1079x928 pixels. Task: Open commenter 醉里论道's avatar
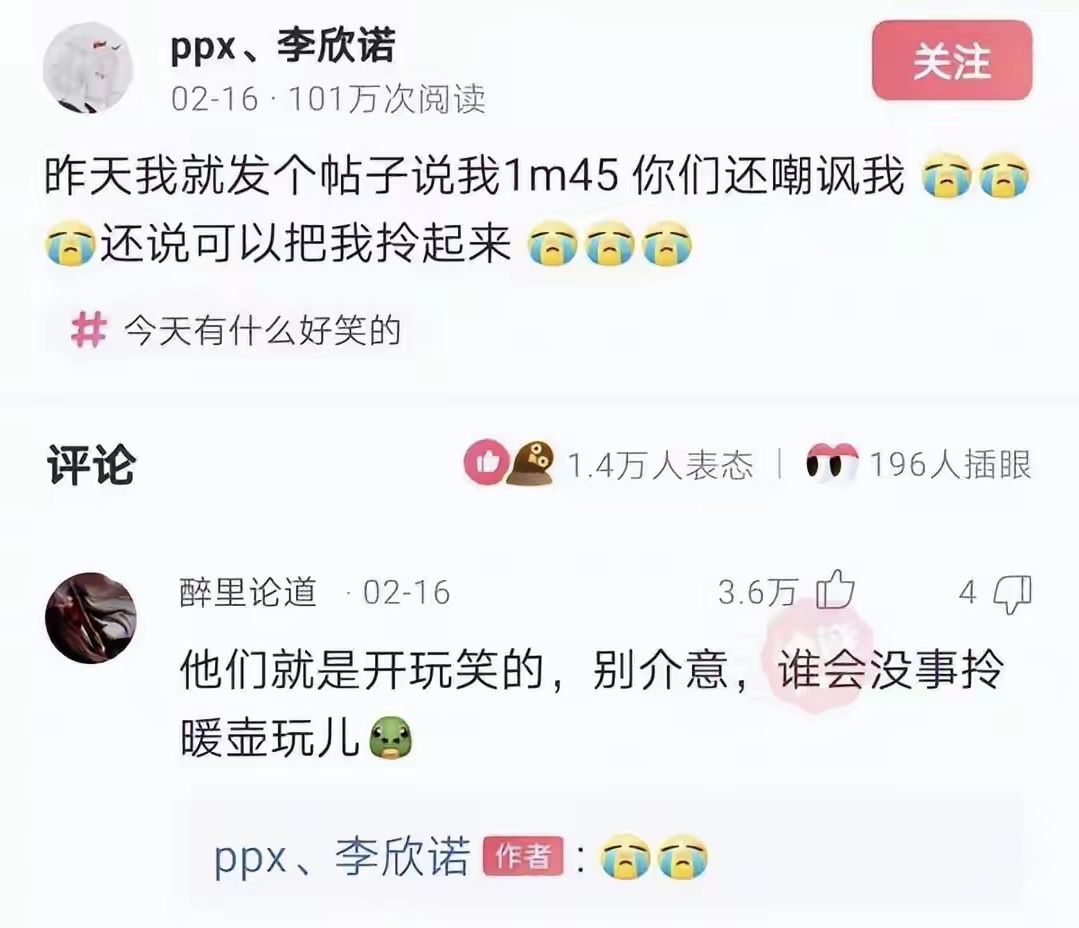point(91,618)
